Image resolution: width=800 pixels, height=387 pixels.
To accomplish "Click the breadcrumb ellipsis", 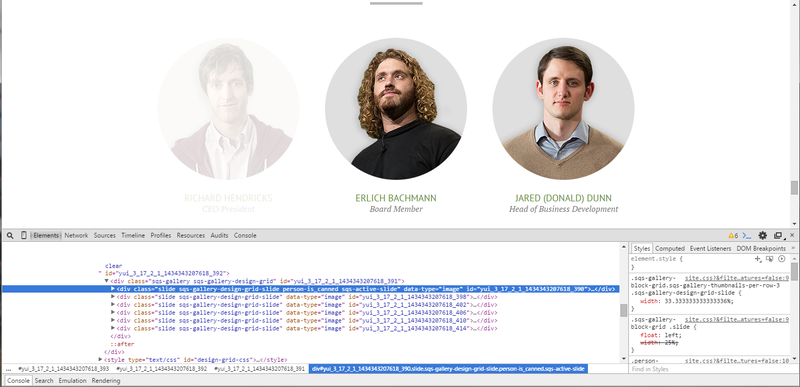I will point(8,369).
